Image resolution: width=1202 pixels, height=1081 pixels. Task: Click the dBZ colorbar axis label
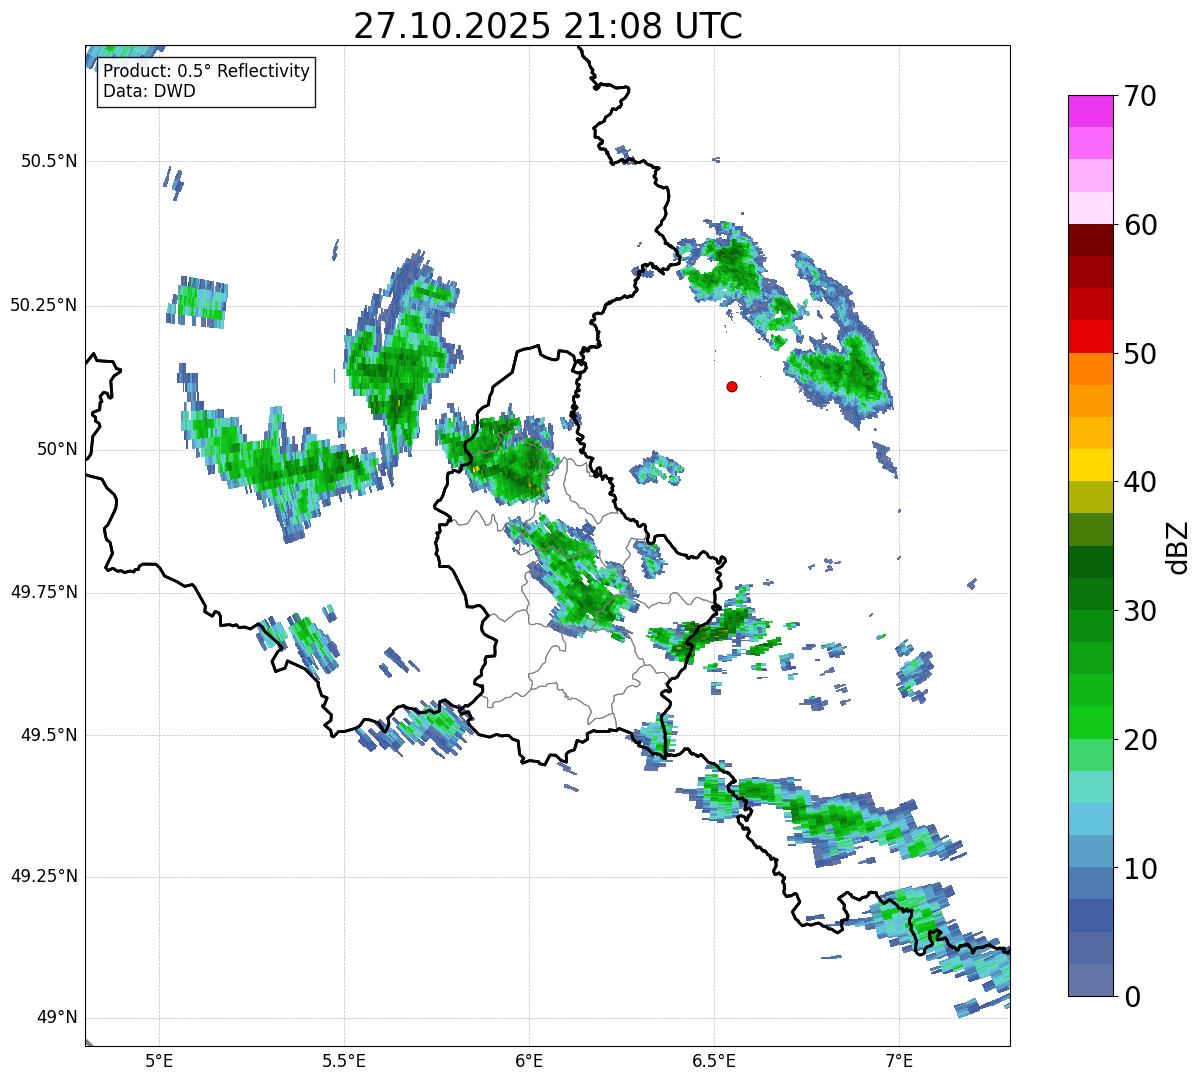click(1178, 547)
